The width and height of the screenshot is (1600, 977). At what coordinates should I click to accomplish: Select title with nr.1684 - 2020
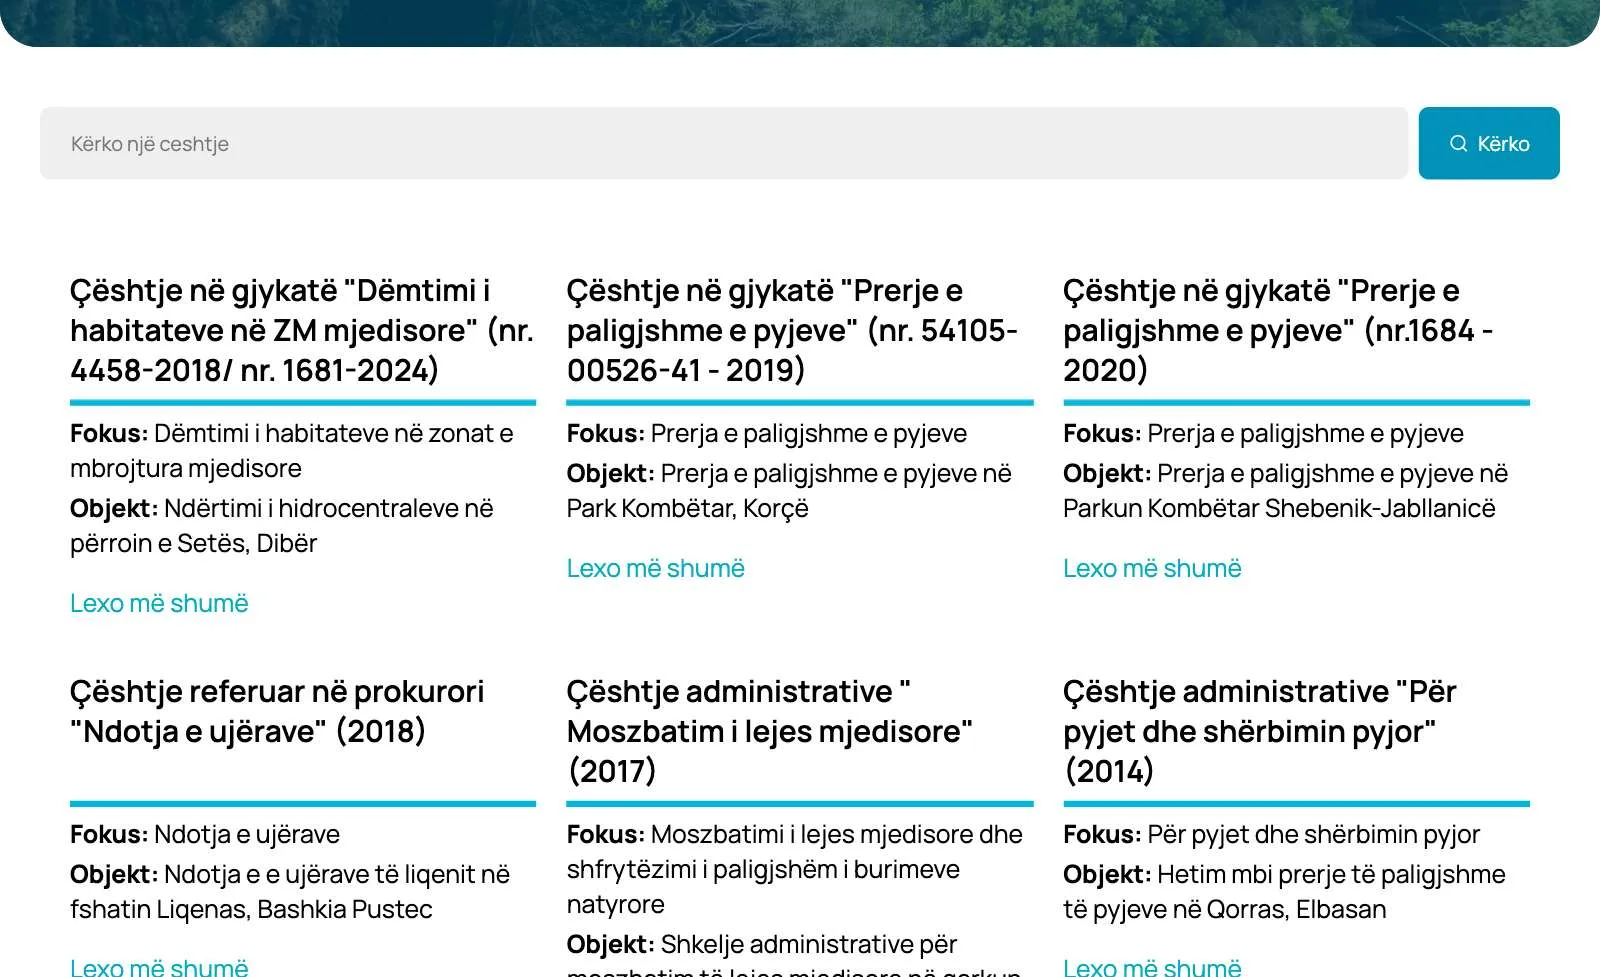coord(1278,330)
